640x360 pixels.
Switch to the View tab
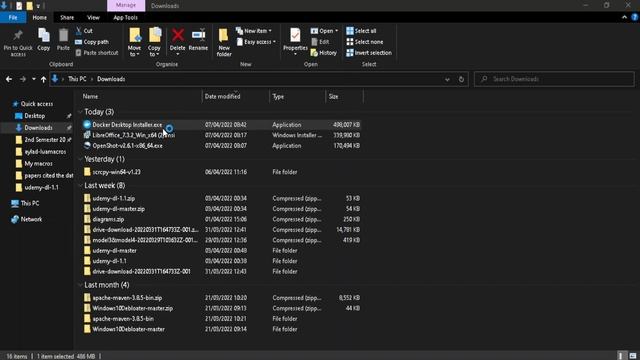[x=93, y=17]
